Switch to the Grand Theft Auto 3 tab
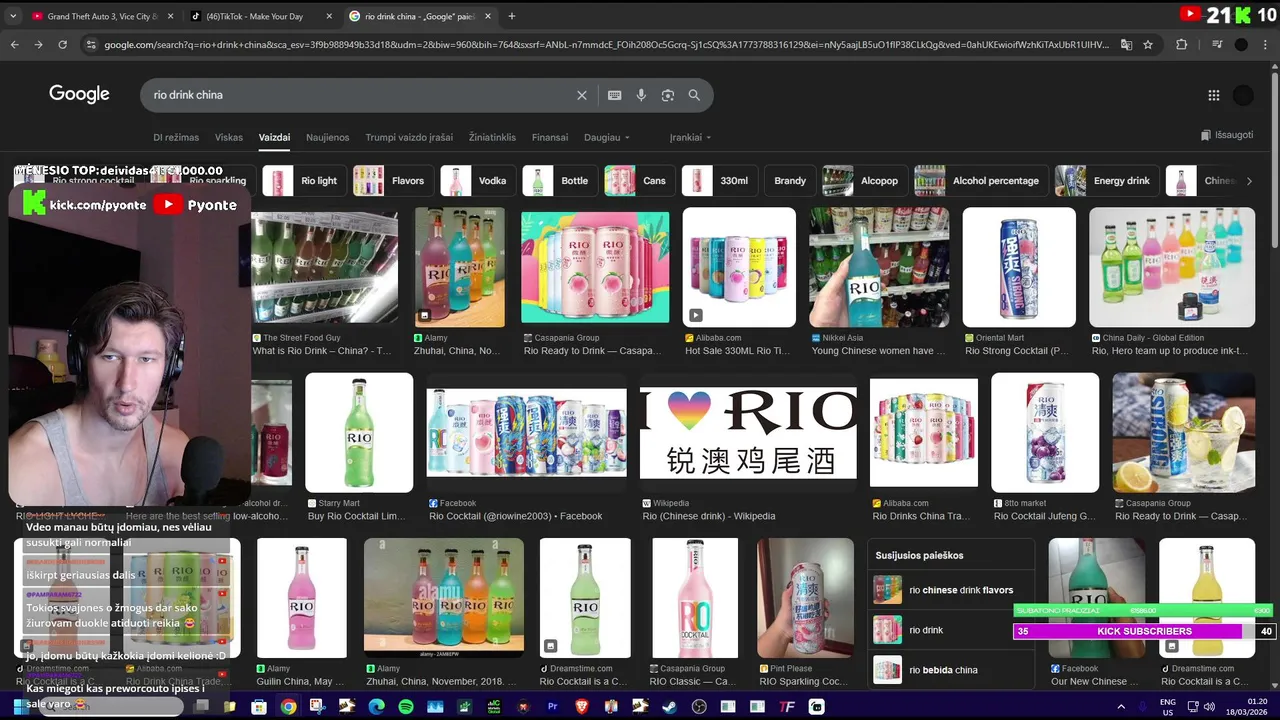Image resolution: width=1280 pixels, height=720 pixels. coord(102,16)
